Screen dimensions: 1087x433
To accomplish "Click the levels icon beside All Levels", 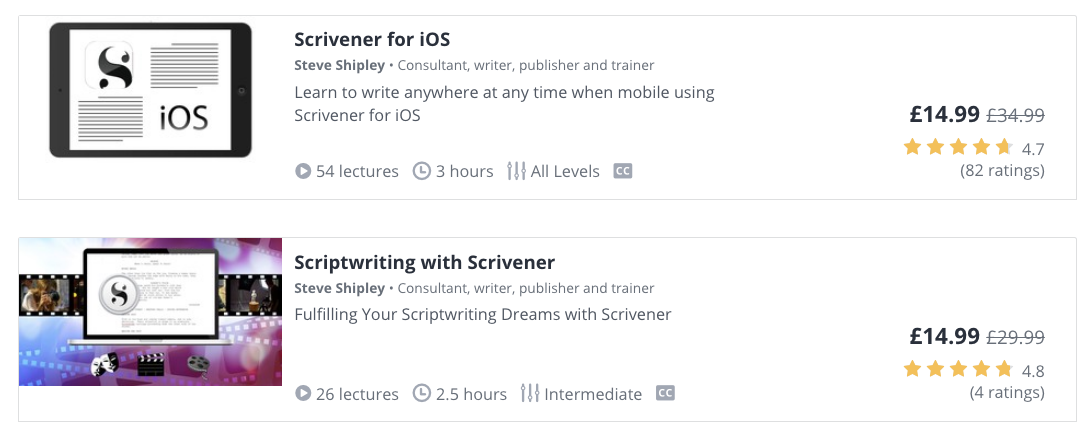I will coord(516,171).
